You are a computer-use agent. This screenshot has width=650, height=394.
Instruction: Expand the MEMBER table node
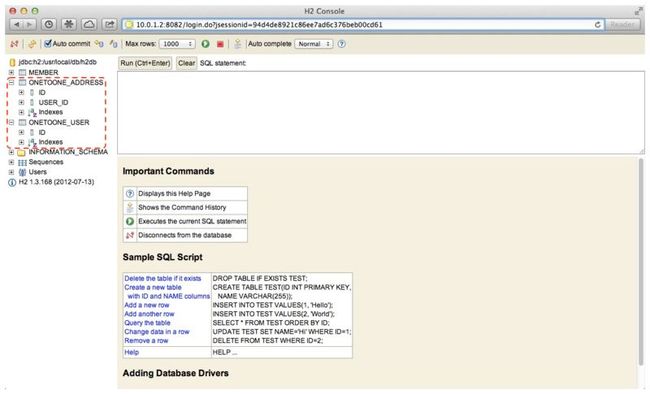pyautogui.click(x=12, y=73)
